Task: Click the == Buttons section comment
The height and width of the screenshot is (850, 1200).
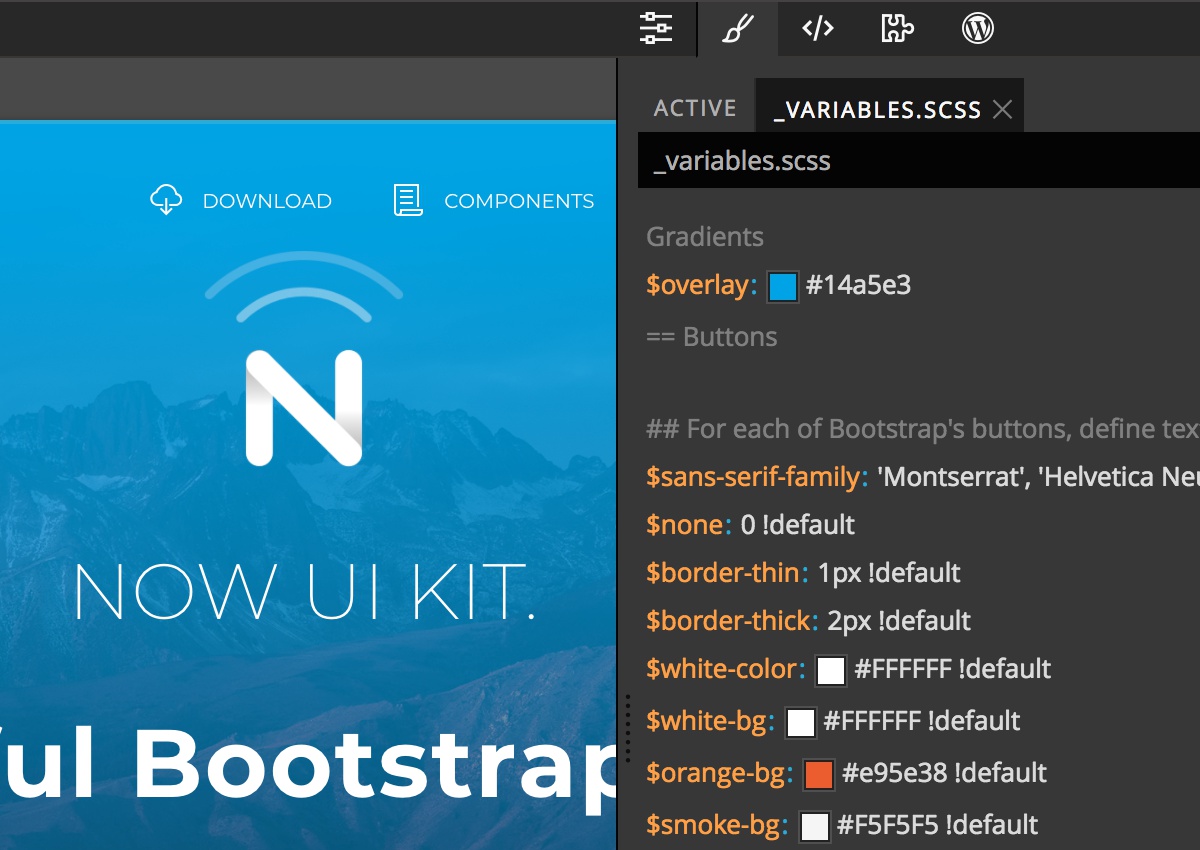Action: 711,337
